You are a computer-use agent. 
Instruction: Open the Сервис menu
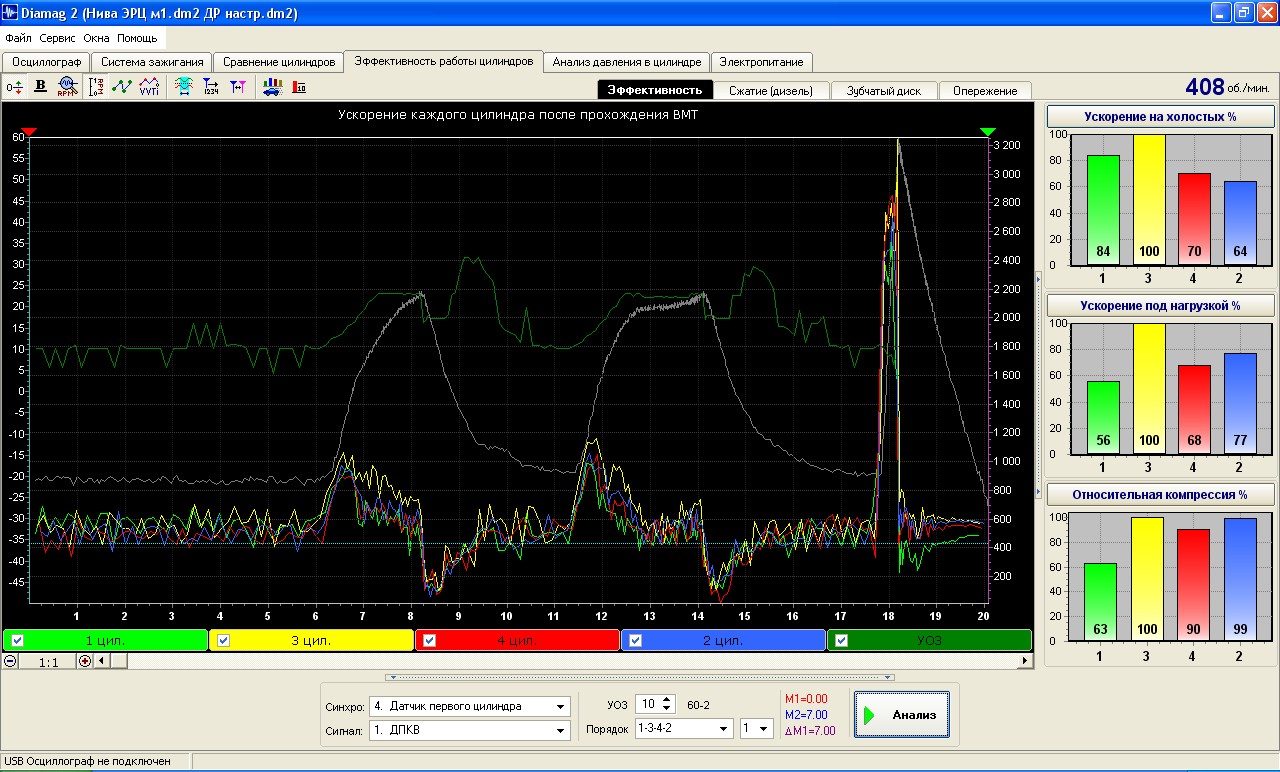click(x=59, y=38)
